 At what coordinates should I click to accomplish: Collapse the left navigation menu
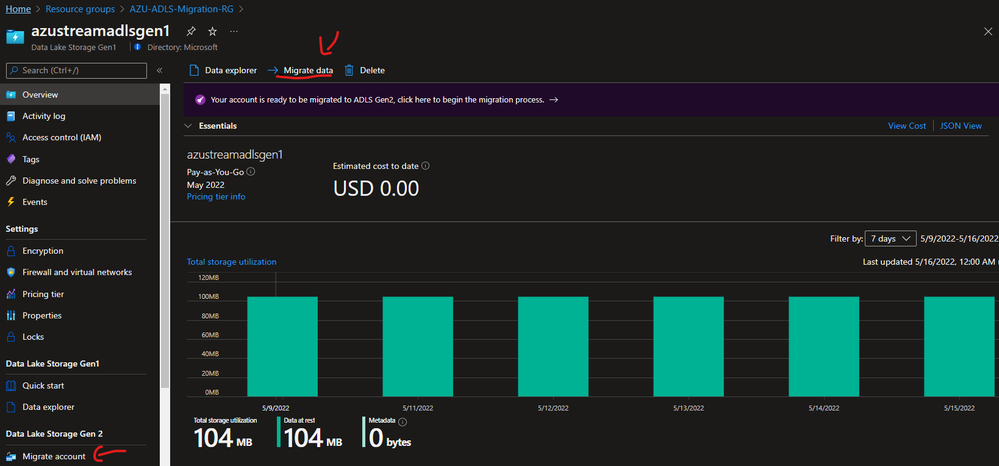(x=159, y=70)
